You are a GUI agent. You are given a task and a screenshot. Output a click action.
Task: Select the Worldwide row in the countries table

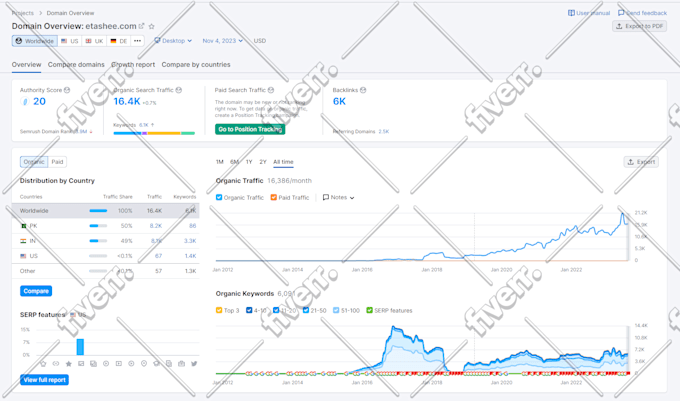click(x=105, y=211)
